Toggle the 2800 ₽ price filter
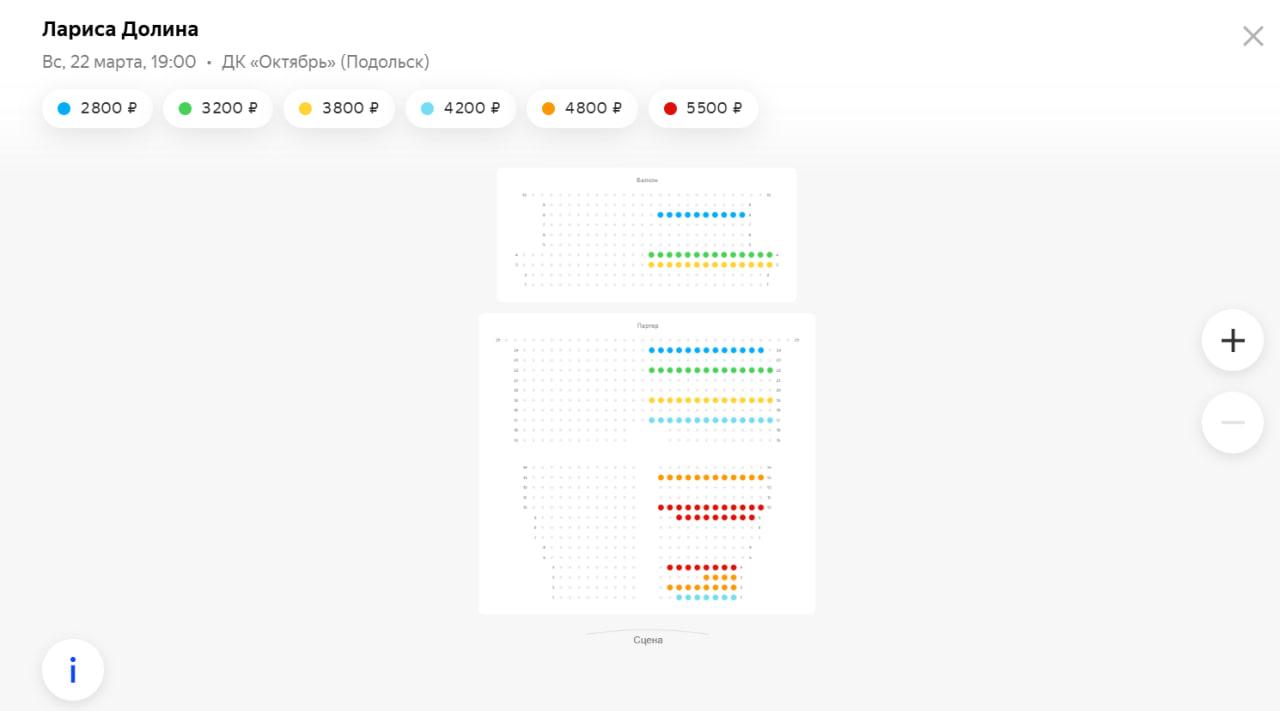 tap(97, 108)
